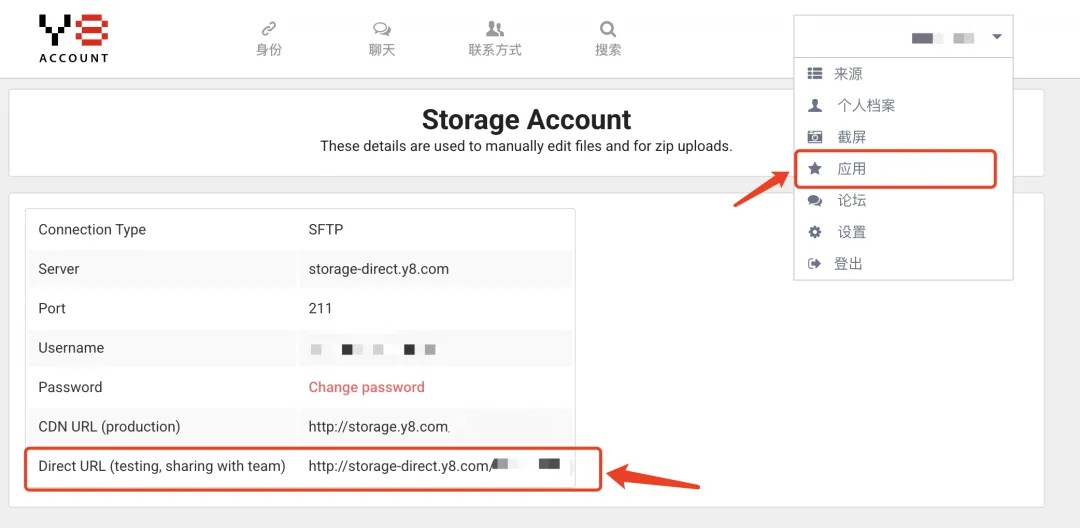1080x528 pixels.
Task: Click the list icon beside 来源
Action: point(815,73)
